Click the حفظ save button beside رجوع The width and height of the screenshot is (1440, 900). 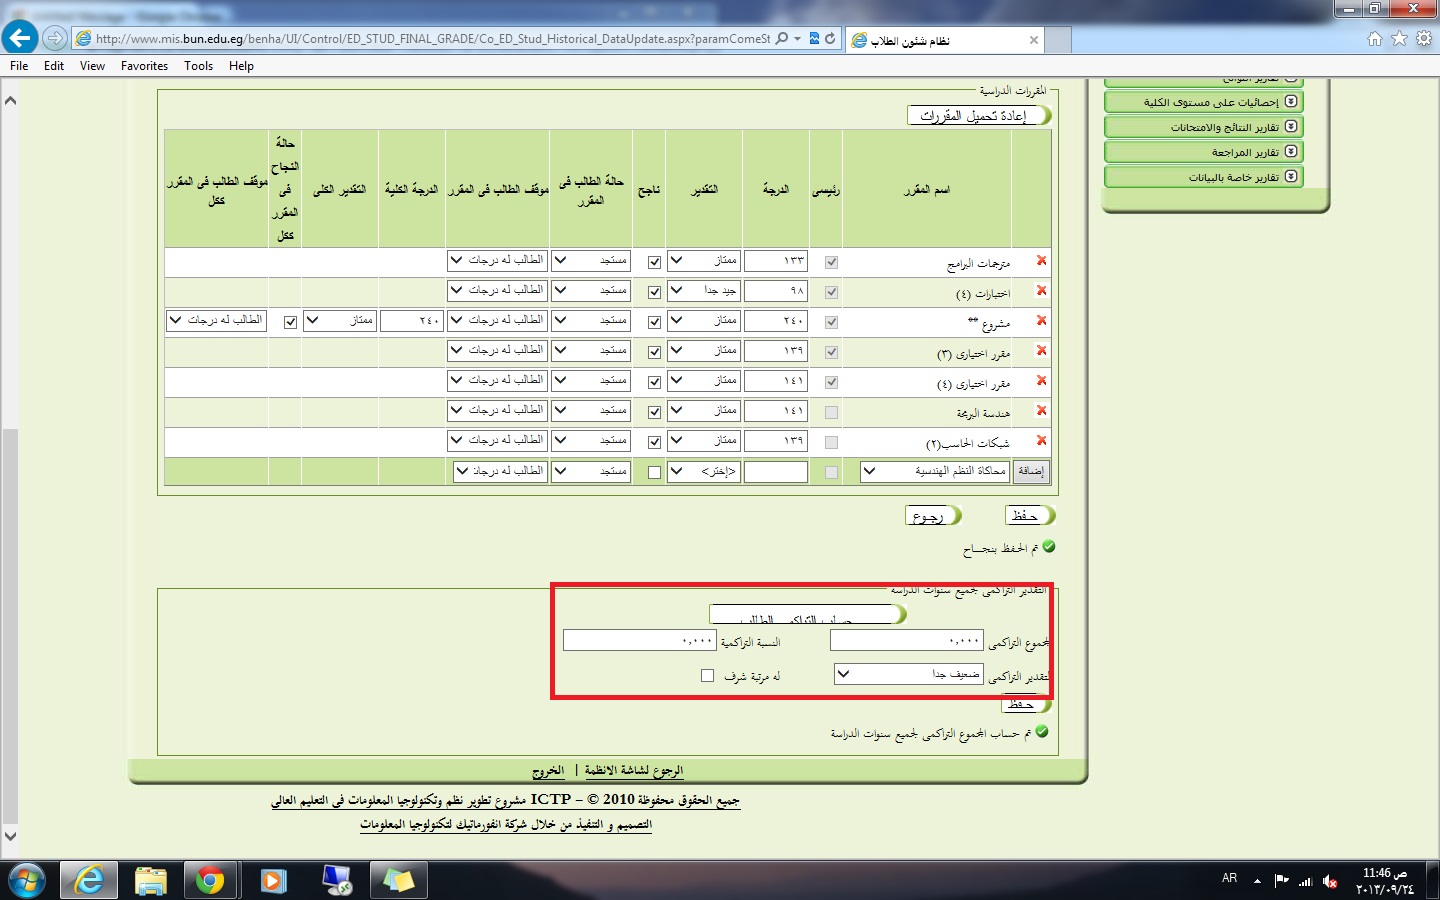[x=1030, y=515]
